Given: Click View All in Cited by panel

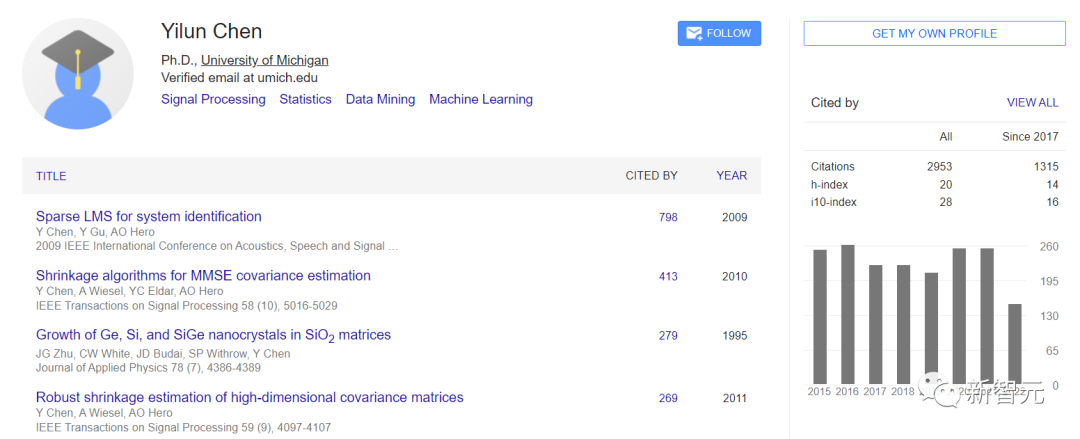Looking at the screenshot, I should coord(1032,103).
